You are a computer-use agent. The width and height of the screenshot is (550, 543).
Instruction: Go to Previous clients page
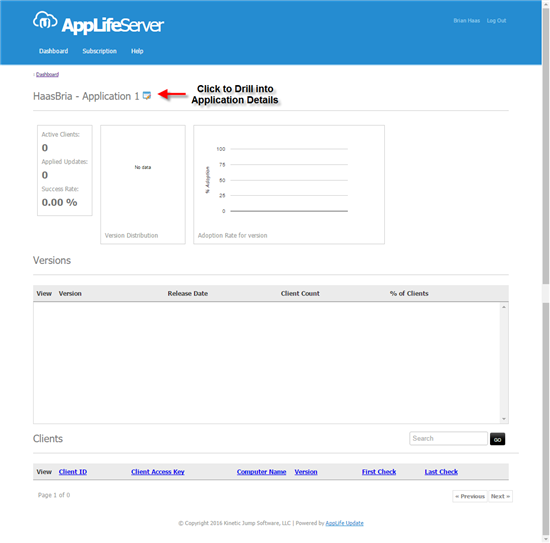(x=470, y=496)
